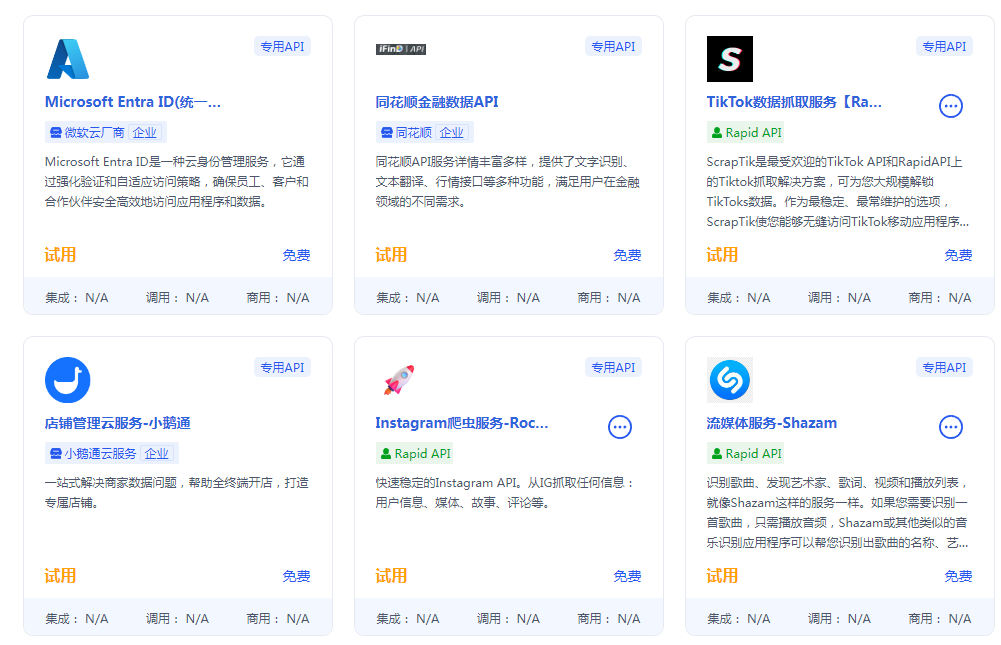The image size is (1001, 645).
Task: Open the ellipsis menu on TikTok数据抓取服务 card
Action: pyautogui.click(x=950, y=106)
